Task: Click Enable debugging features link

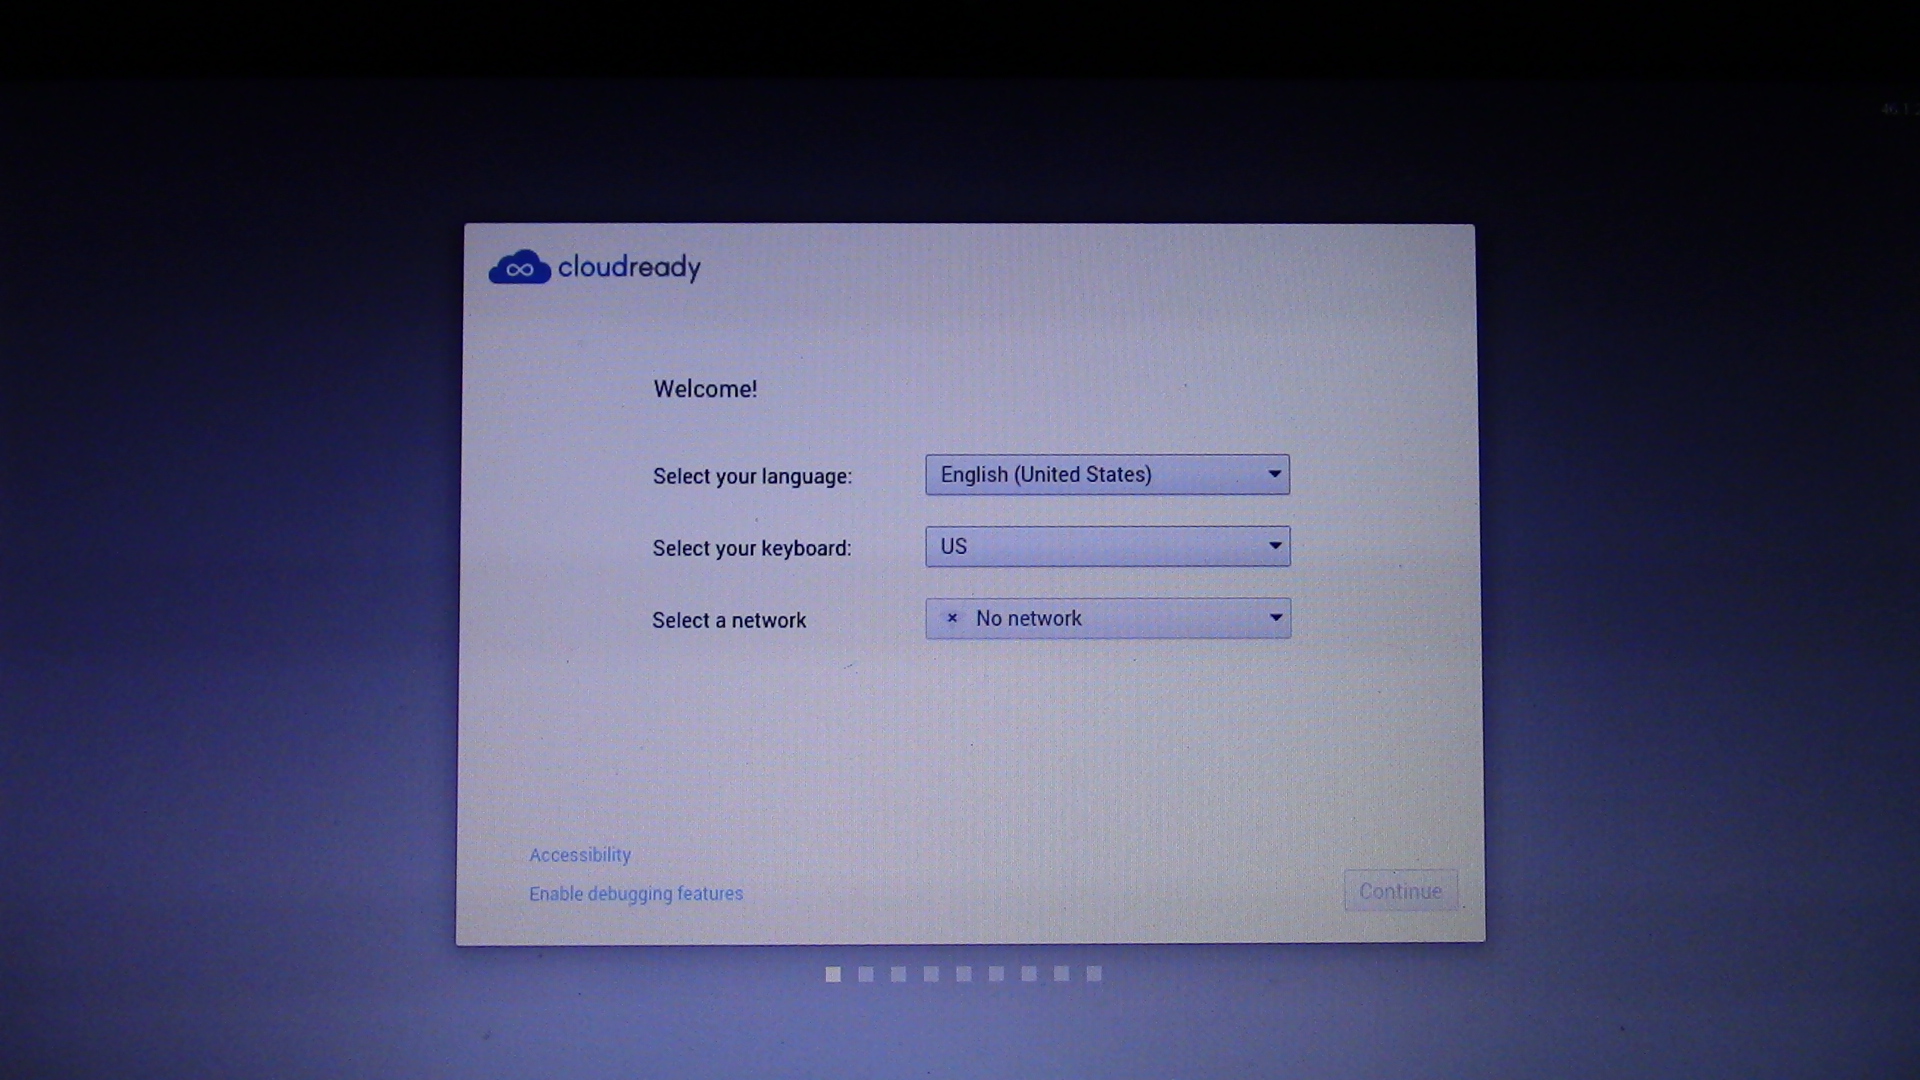Action: (636, 894)
